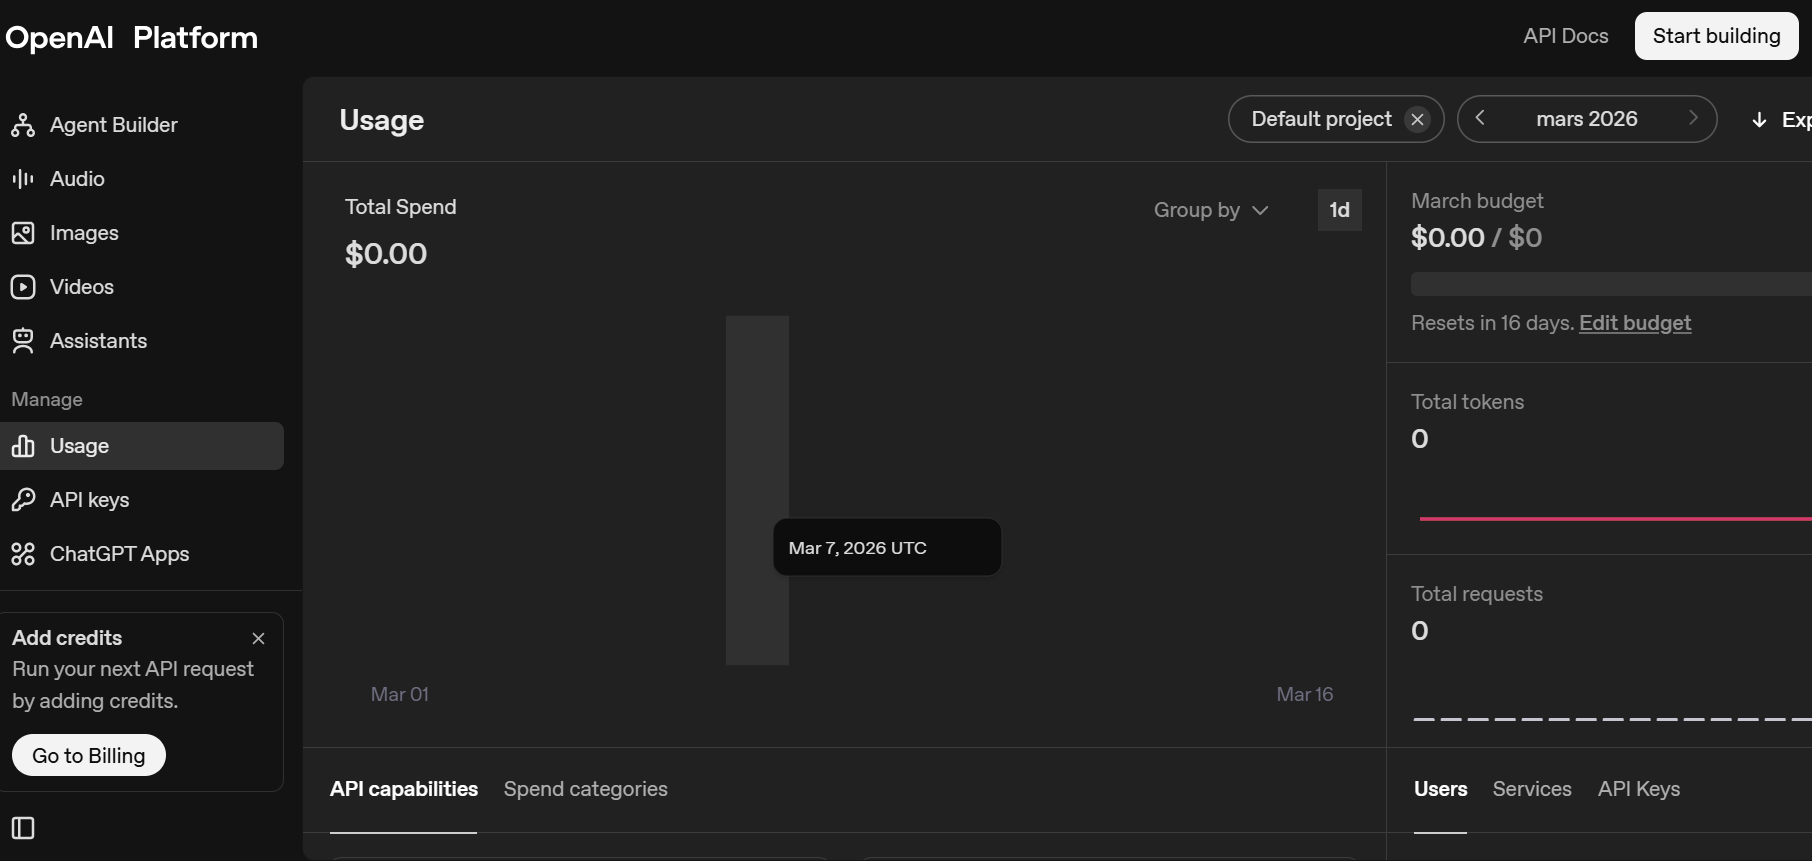1812x861 pixels.
Task: Open the API keys page
Action: point(142,500)
